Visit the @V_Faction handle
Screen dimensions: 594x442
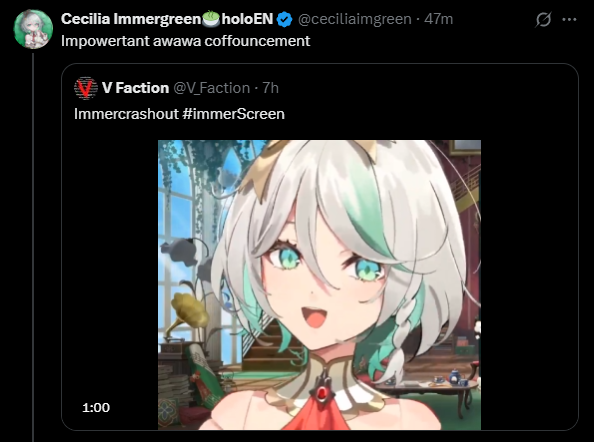pos(211,88)
